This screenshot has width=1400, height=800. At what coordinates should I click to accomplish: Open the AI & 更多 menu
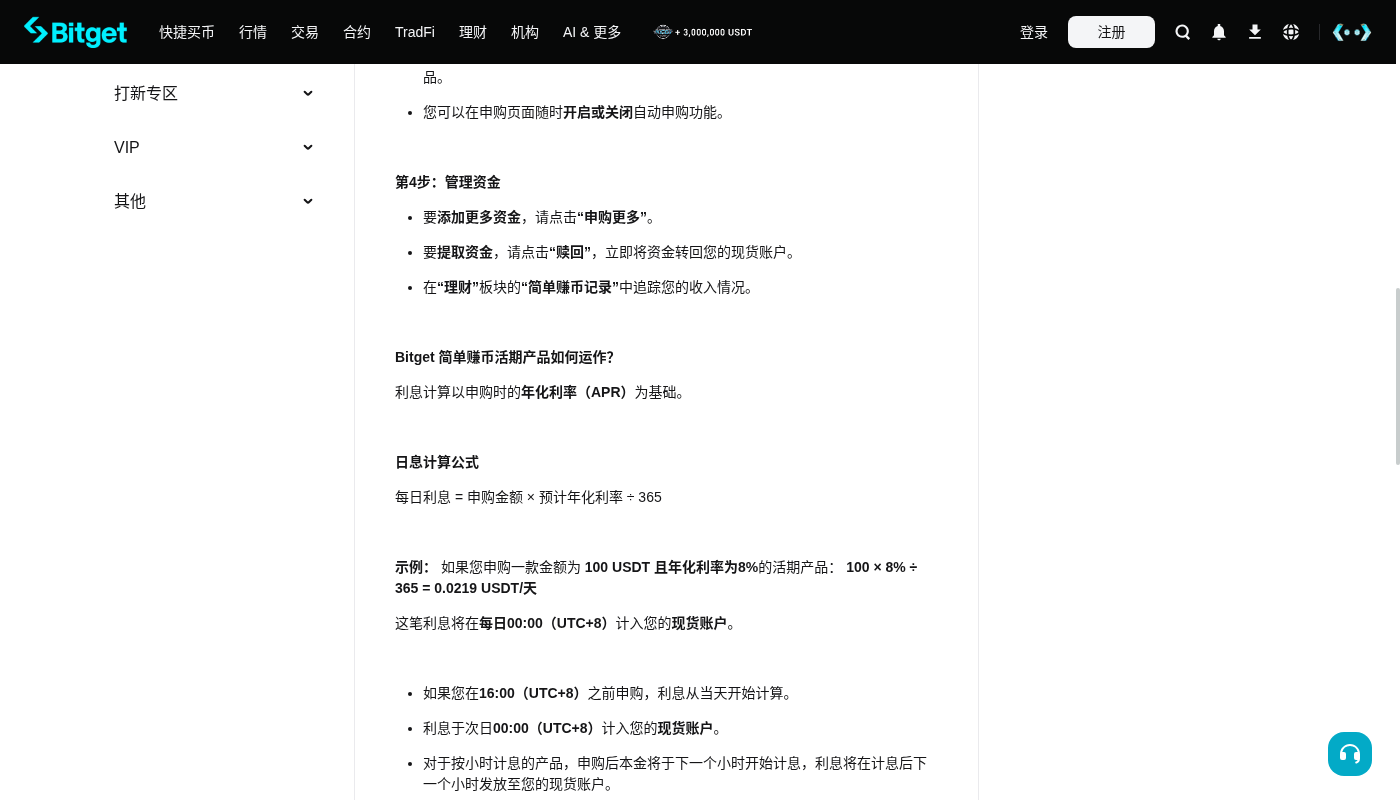(x=592, y=32)
